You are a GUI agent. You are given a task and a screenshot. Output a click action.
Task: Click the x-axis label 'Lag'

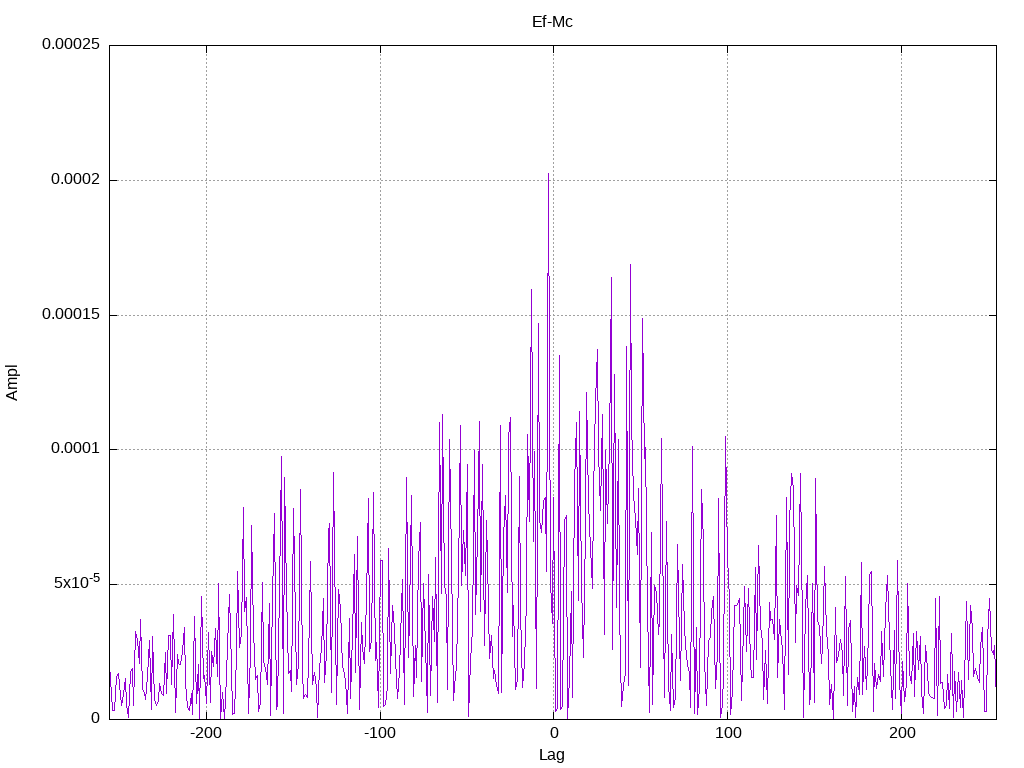click(x=552, y=755)
